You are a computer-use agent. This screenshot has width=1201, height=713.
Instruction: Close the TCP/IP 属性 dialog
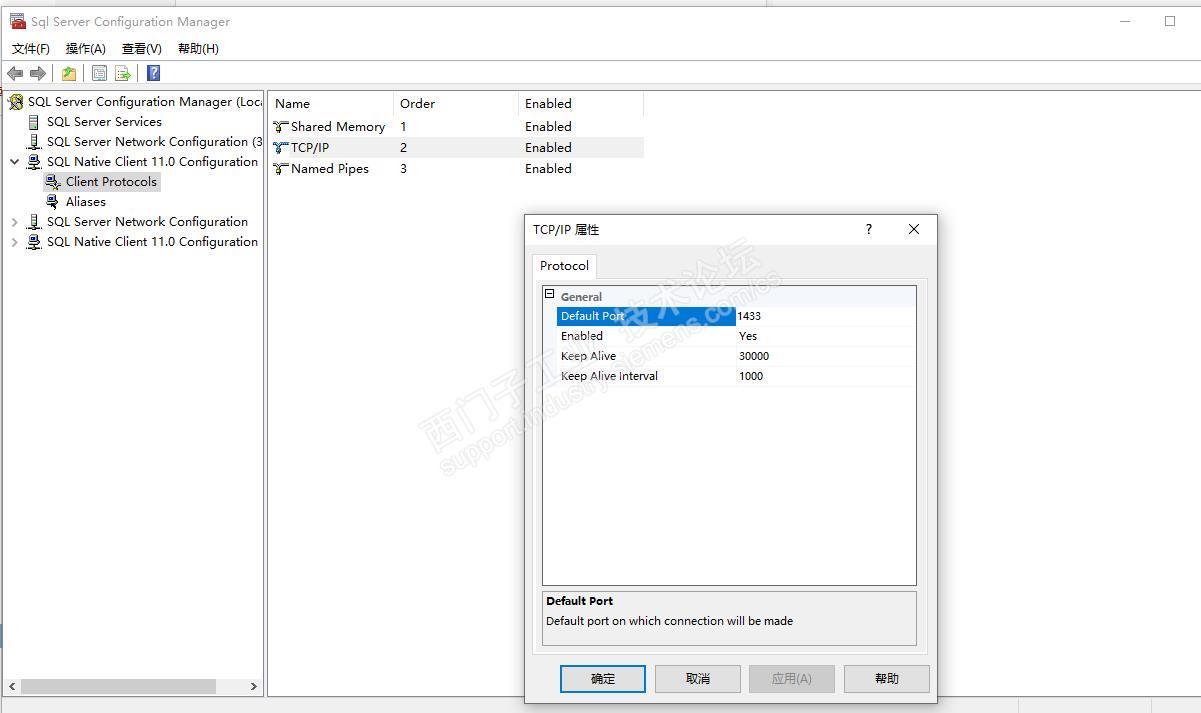coord(914,229)
